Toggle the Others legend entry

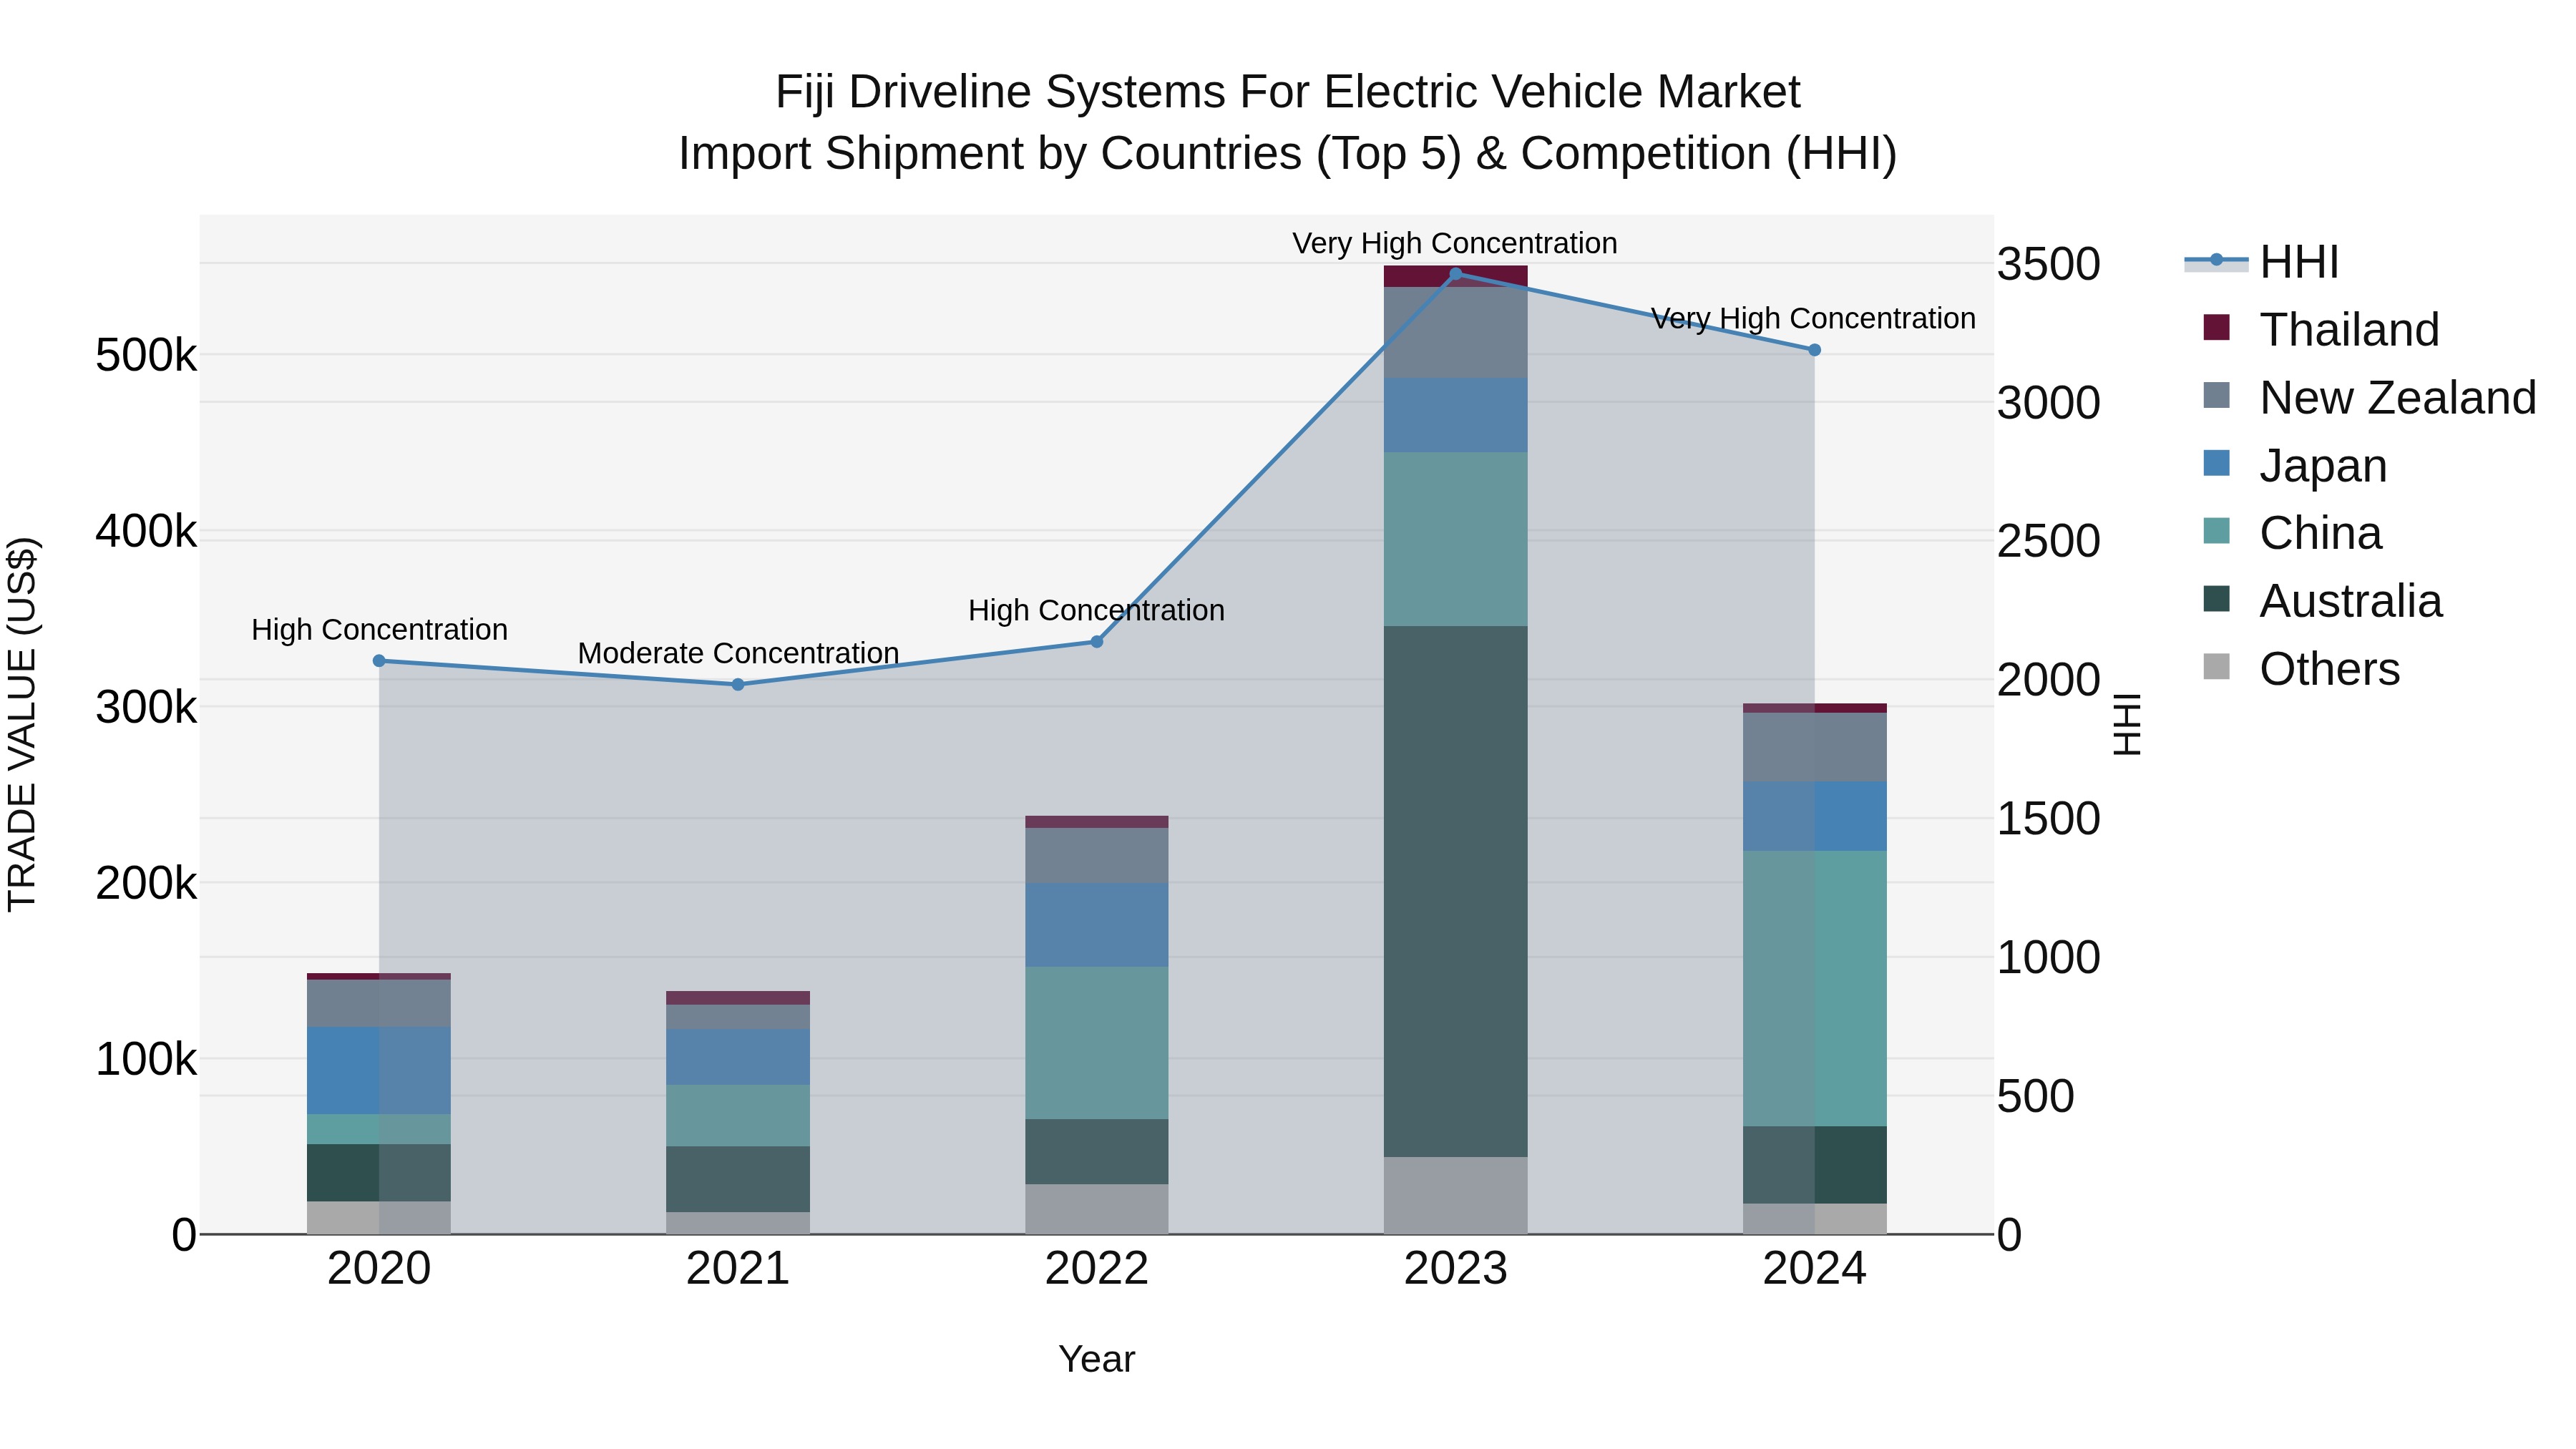point(2301,669)
